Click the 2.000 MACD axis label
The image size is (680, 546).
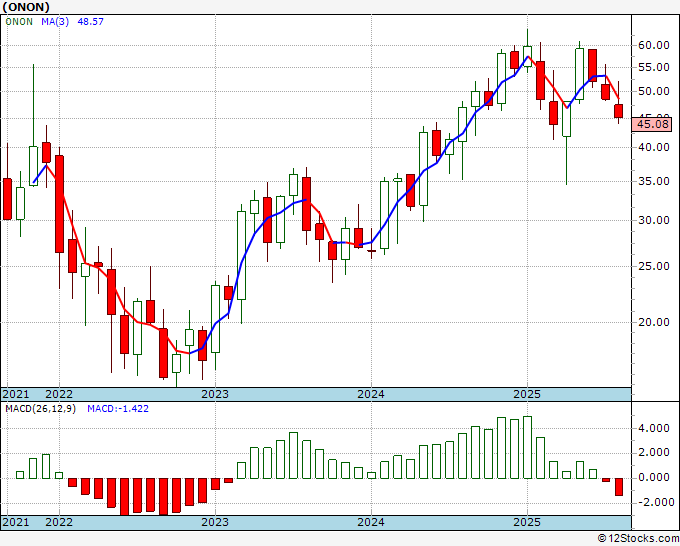(654, 453)
